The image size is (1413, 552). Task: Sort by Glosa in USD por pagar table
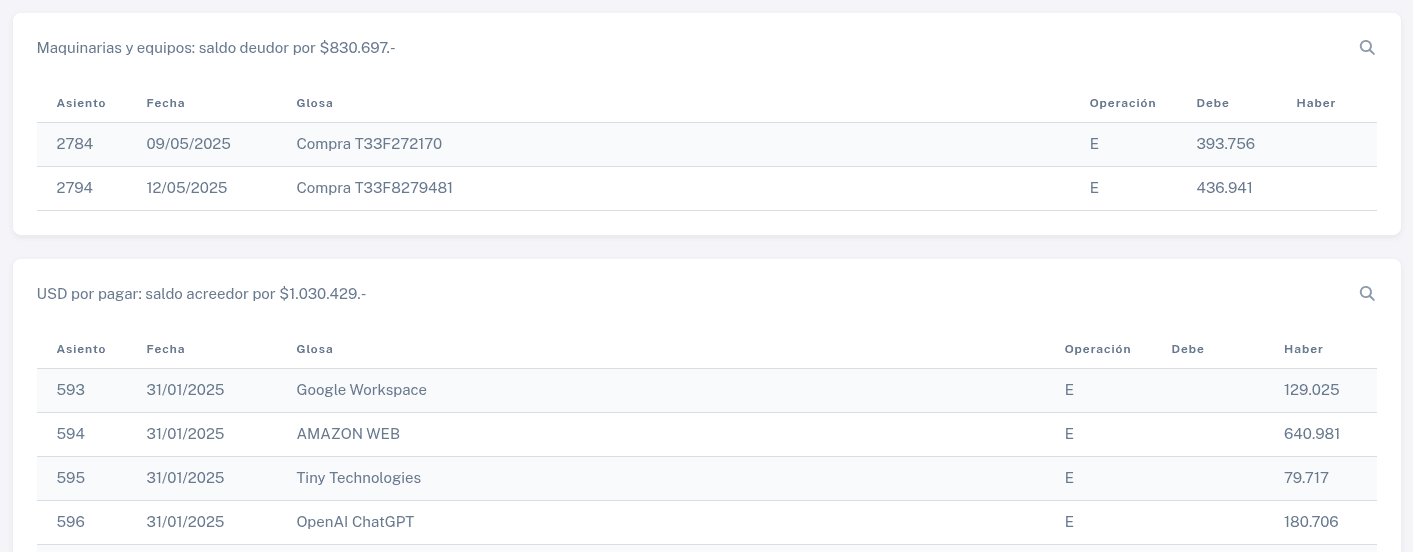tap(315, 349)
